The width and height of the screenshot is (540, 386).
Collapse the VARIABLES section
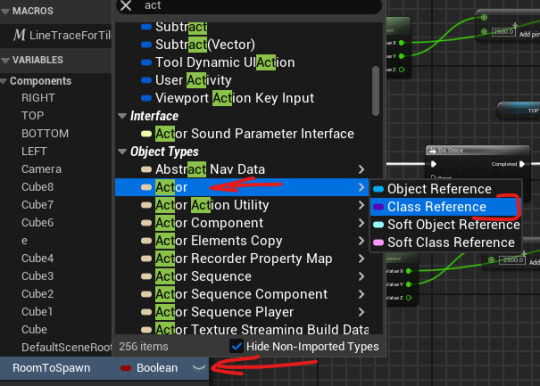click(5, 60)
